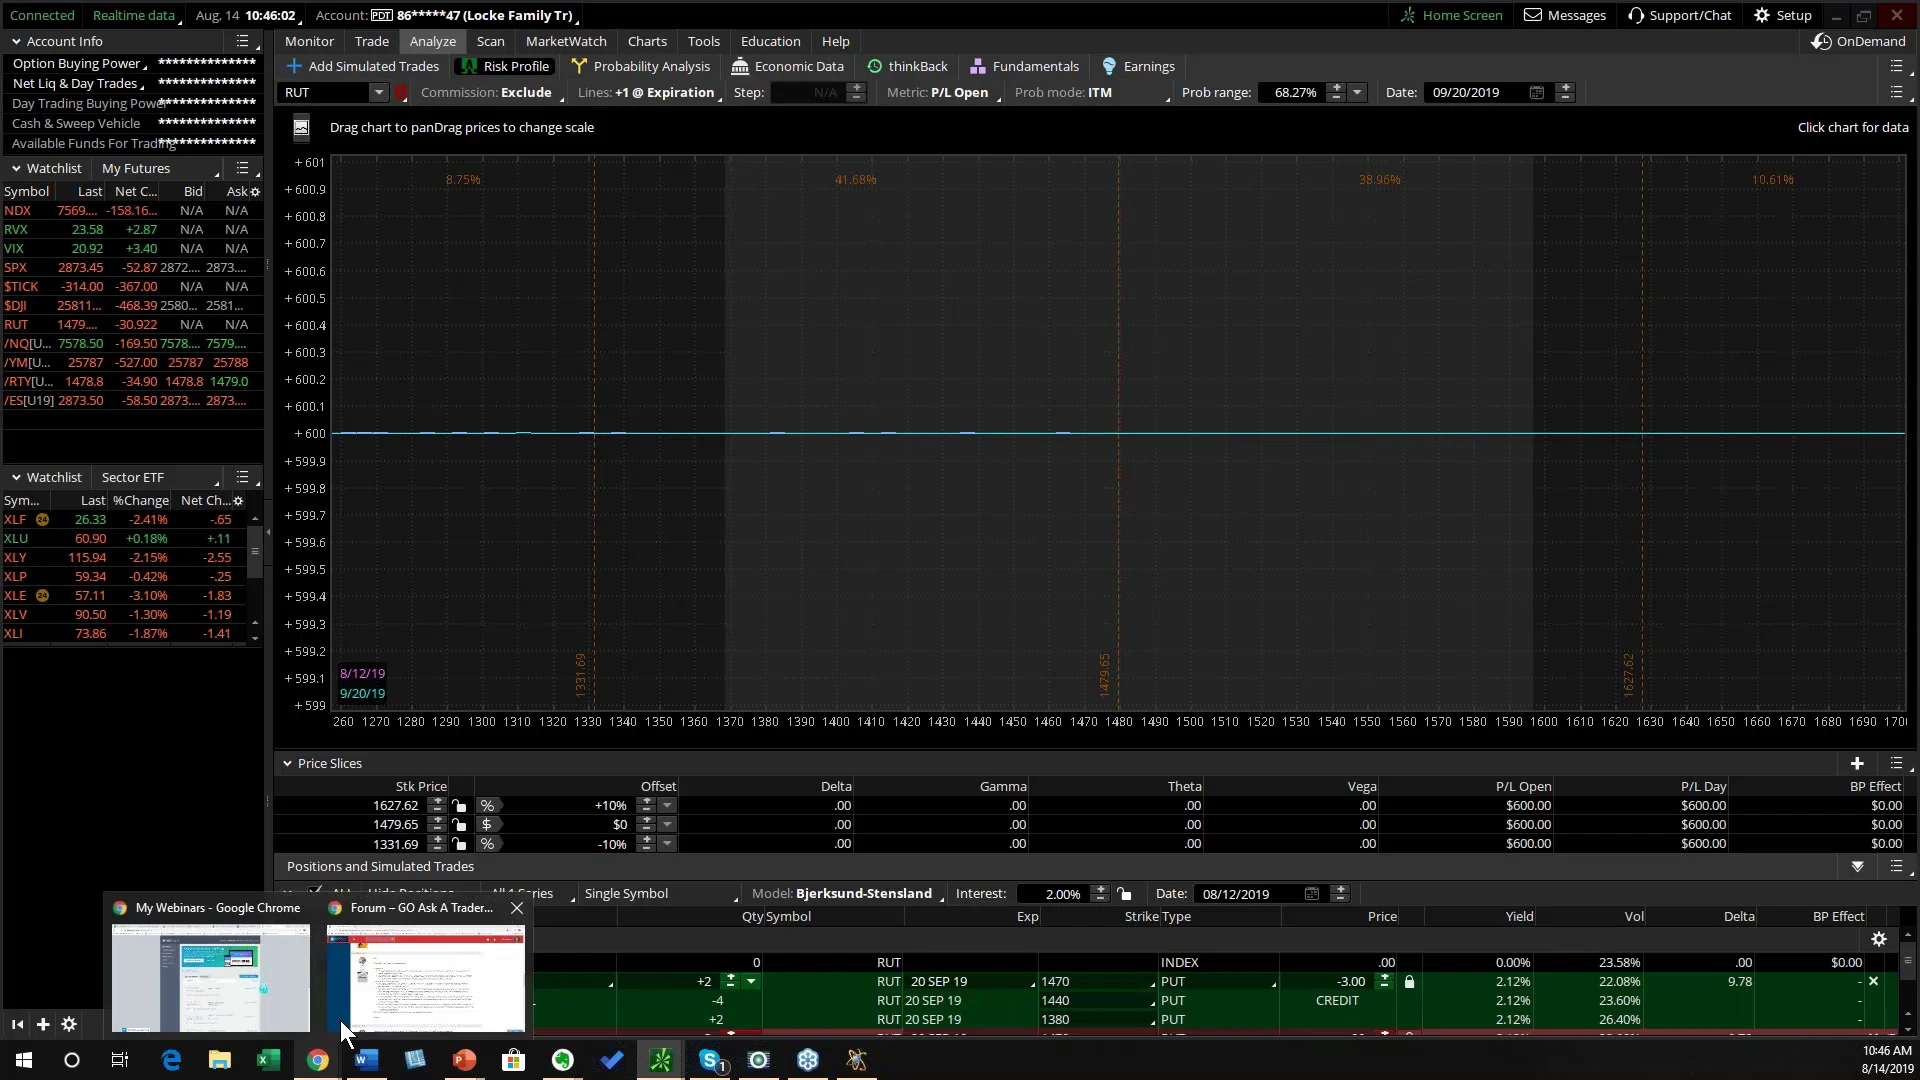Open the Account Info gadget menu icon
The width and height of the screenshot is (1920, 1080).
242,41
